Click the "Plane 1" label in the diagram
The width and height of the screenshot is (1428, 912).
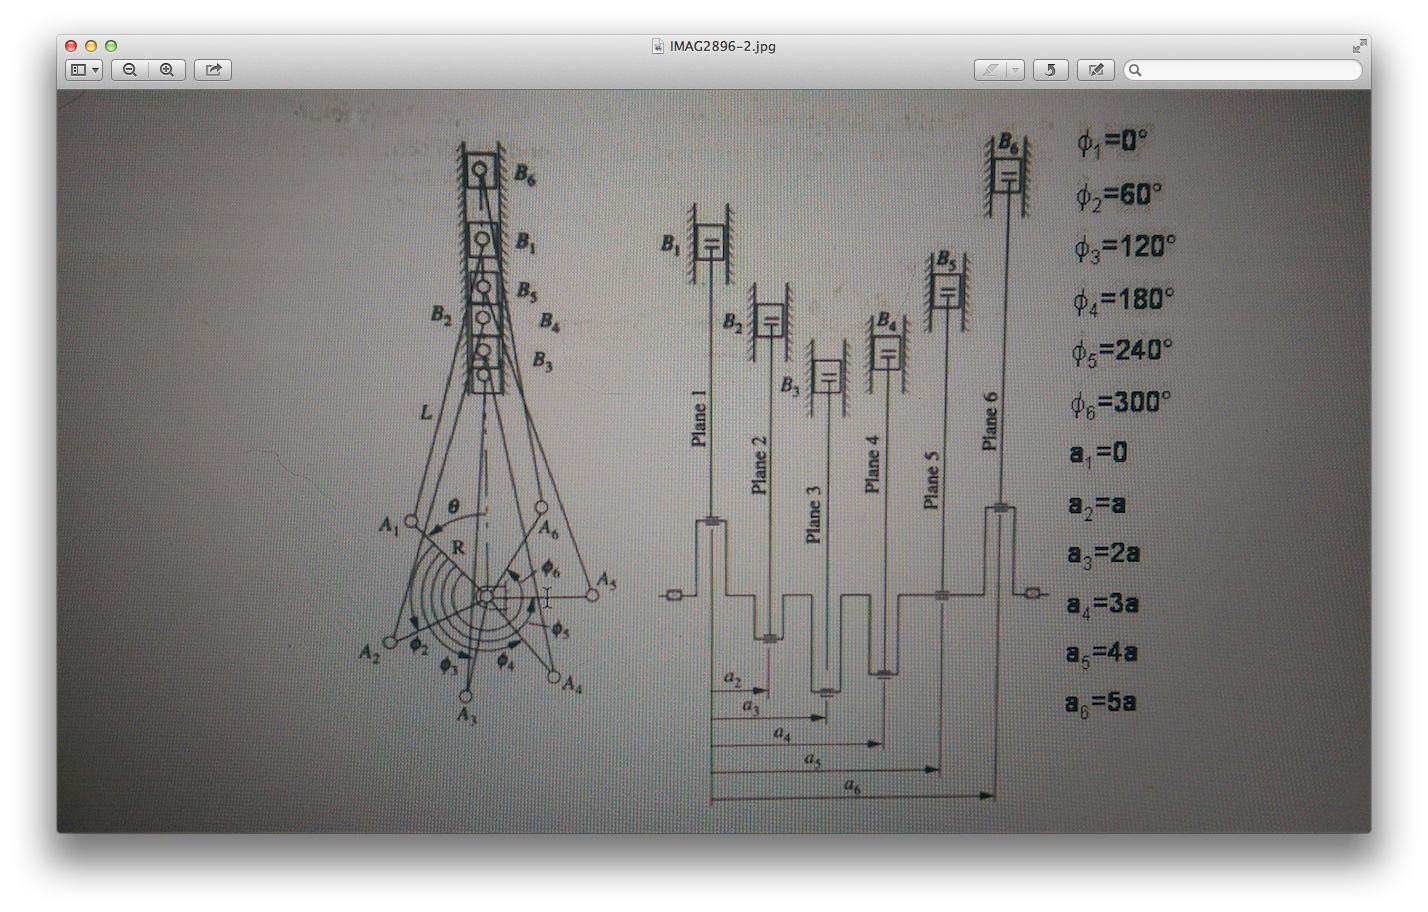click(x=699, y=417)
